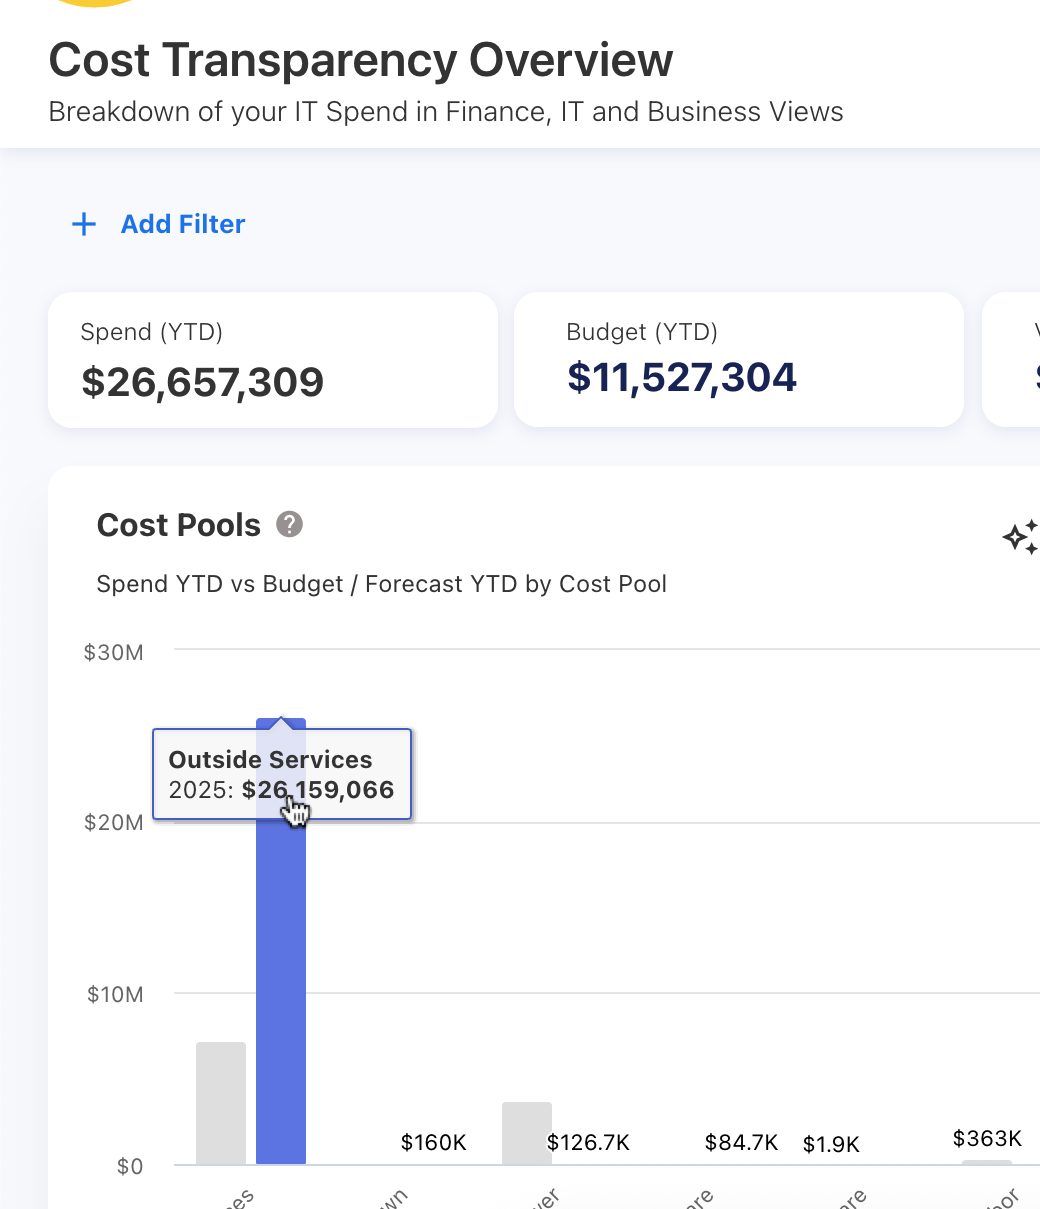Click the small gray bar under $363K
Viewport: 1040px width, 1209px height.
pos(986,1162)
